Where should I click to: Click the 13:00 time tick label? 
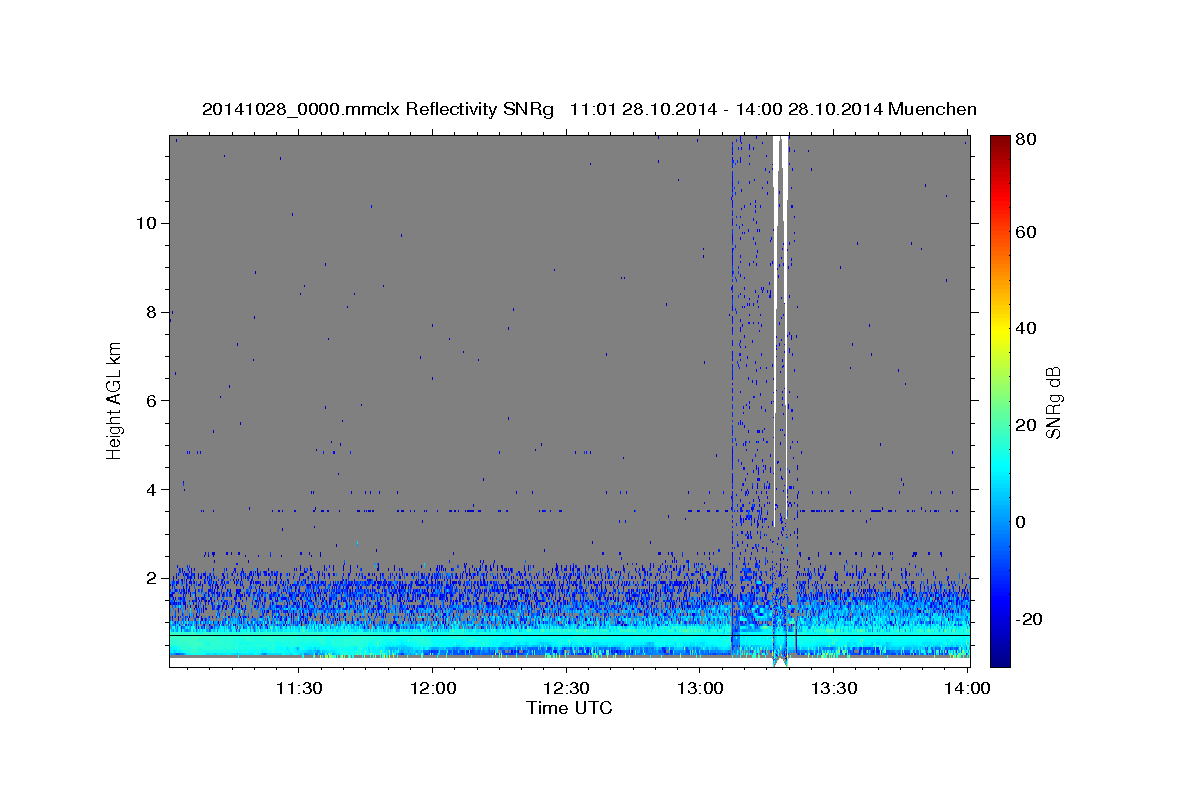[700, 689]
